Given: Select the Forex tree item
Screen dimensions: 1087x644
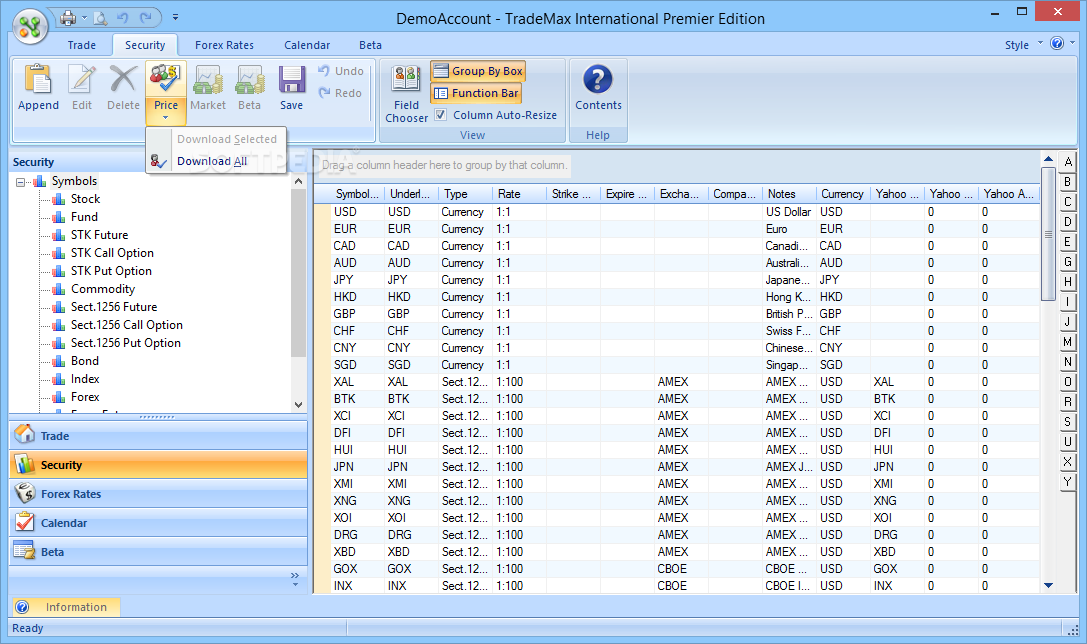Looking at the screenshot, I should tap(85, 397).
